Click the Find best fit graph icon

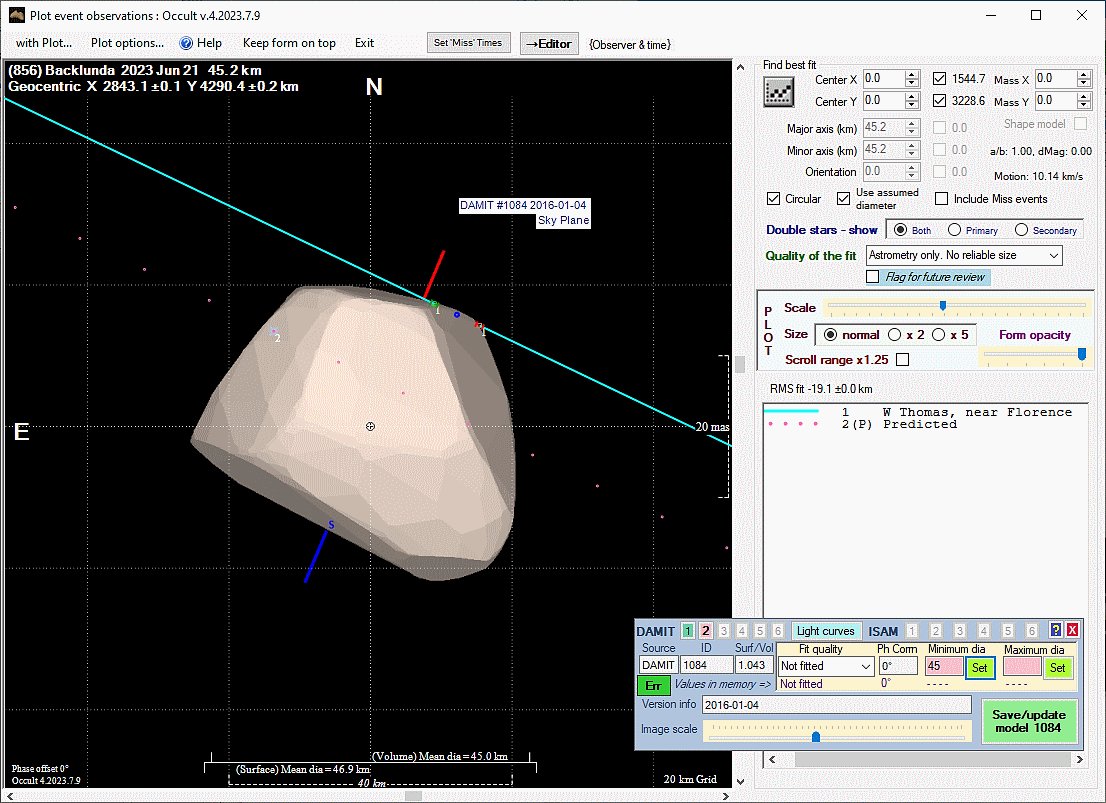click(x=778, y=92)
